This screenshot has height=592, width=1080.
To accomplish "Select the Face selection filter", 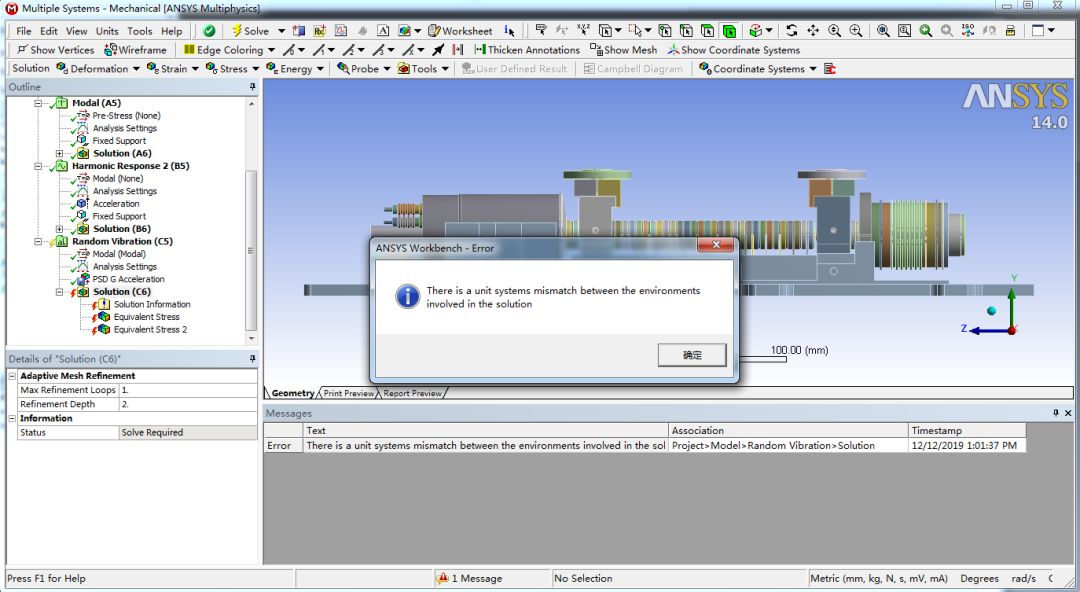I will 707,31.
